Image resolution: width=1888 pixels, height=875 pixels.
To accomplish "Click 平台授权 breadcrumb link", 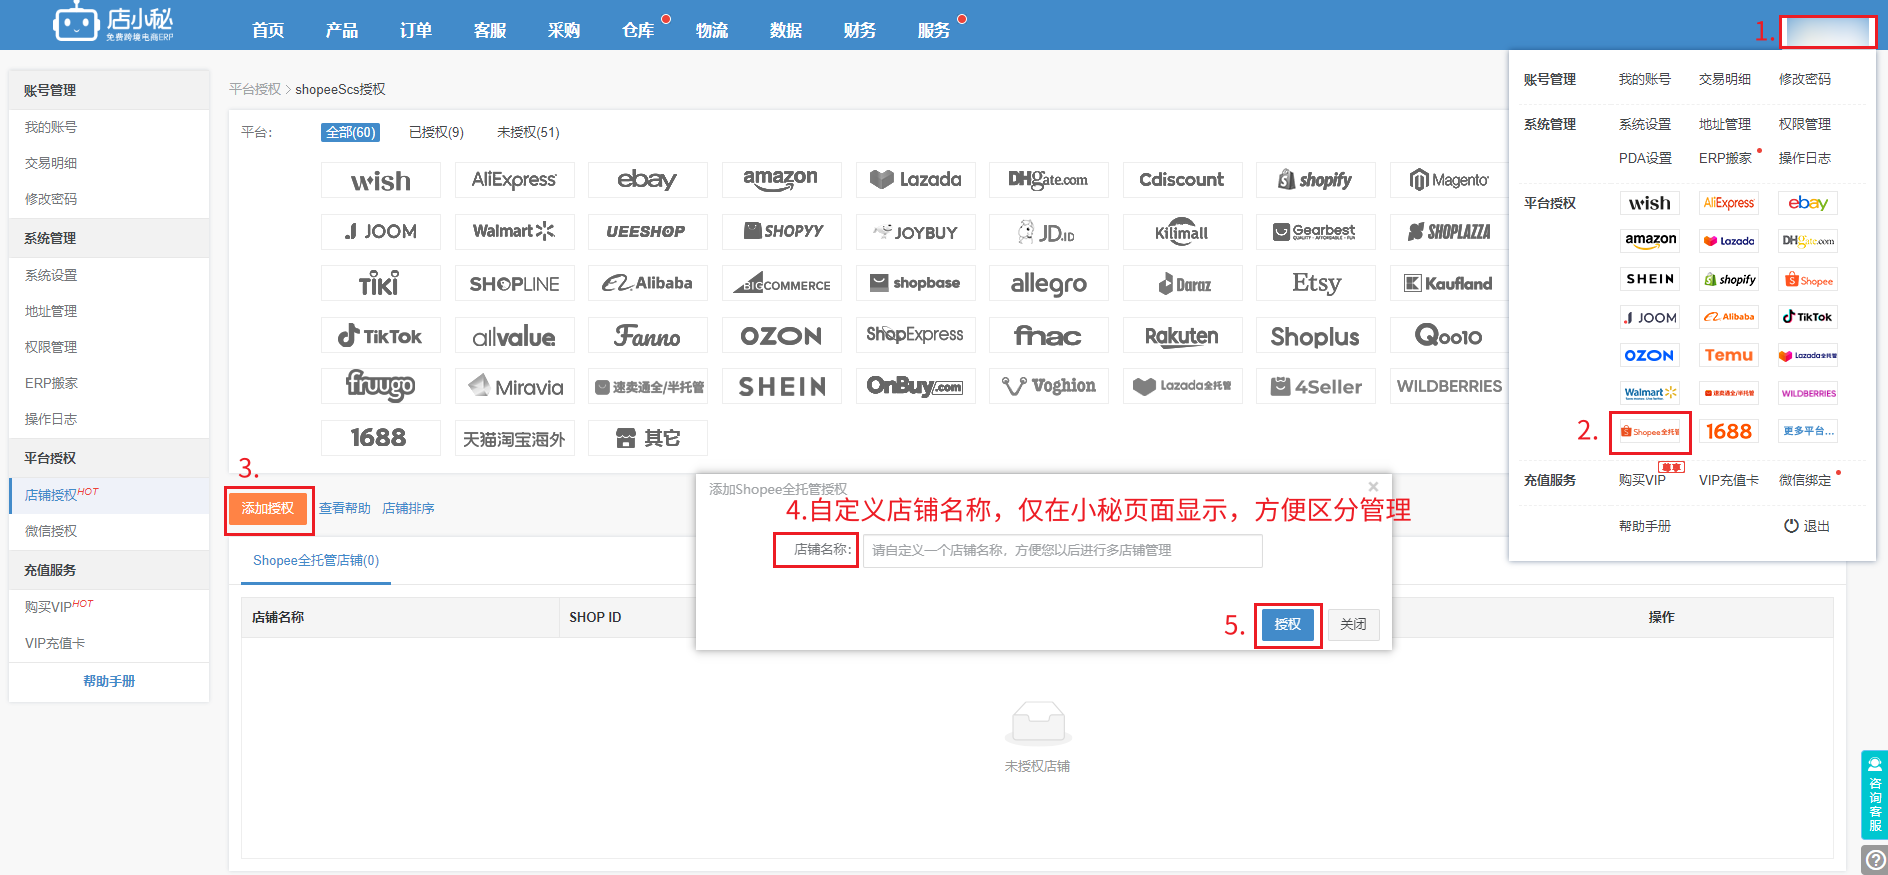I will pos(255,89).
